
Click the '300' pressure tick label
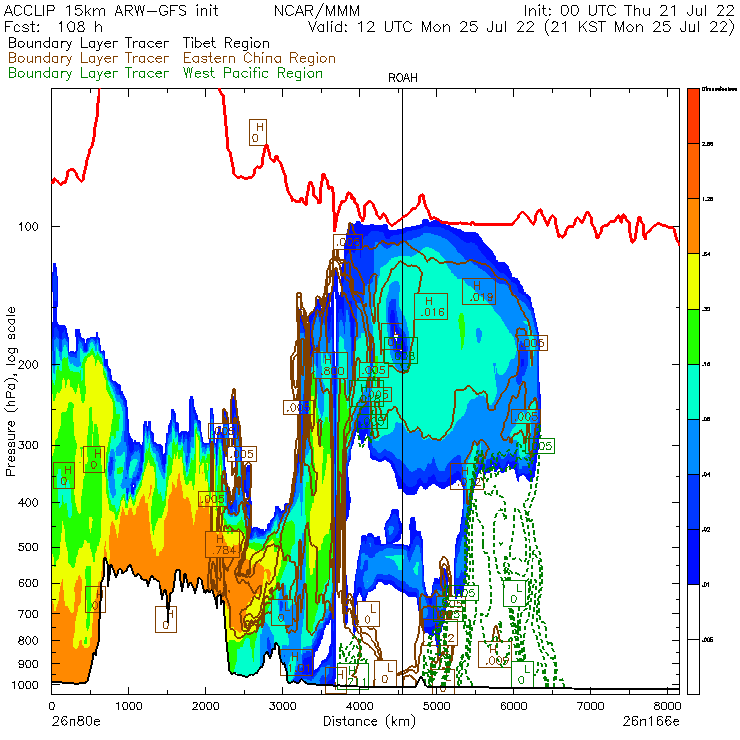click(x=28, y=445)
